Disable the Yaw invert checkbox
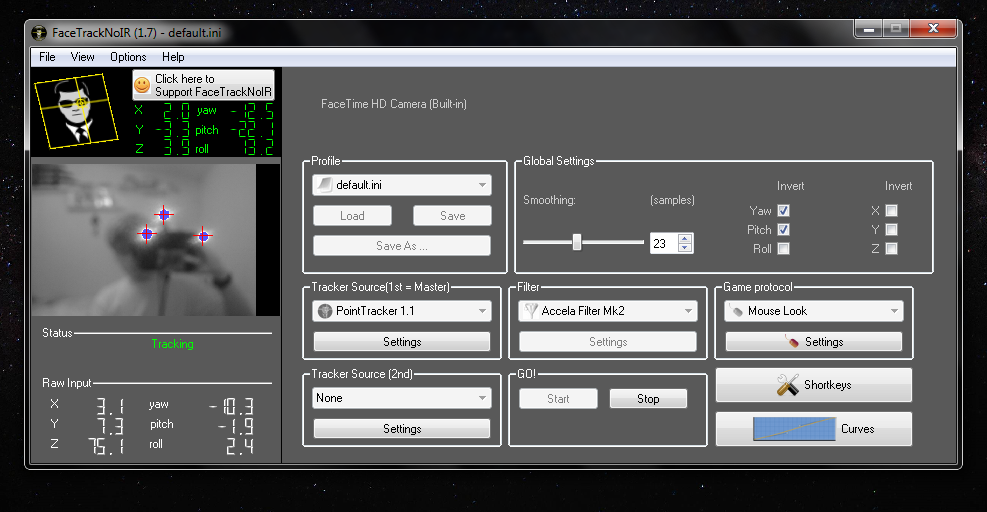The height and width of the screenshot is (512, 987). pyautogui.click(x=784, y=211)
